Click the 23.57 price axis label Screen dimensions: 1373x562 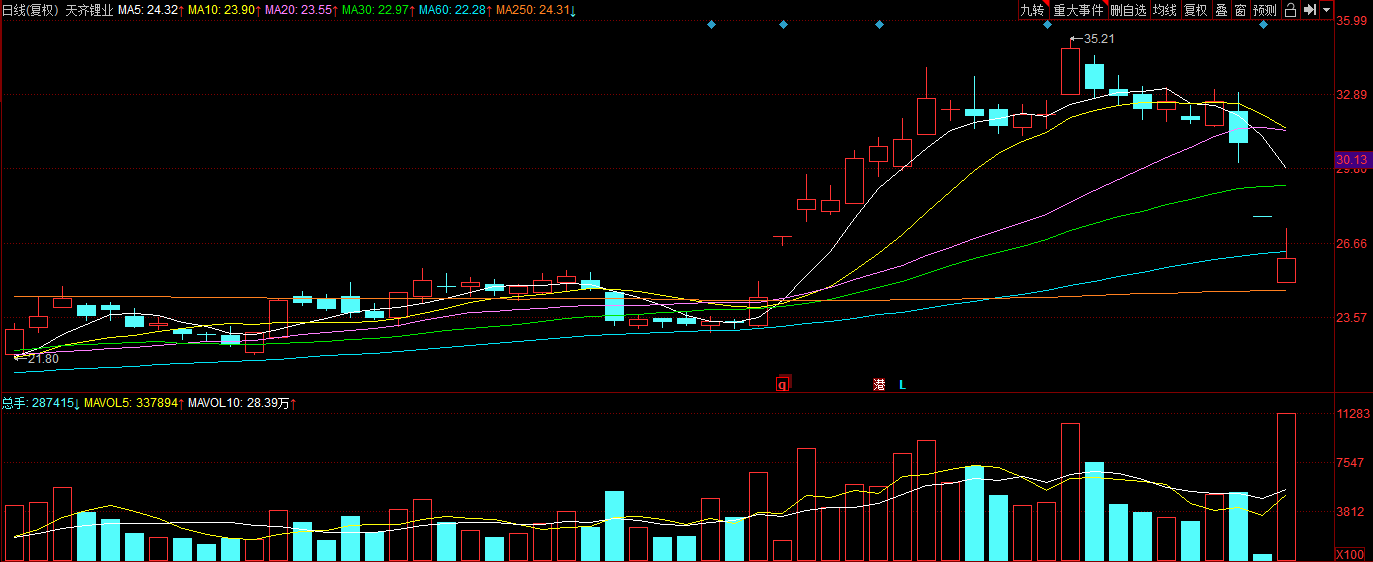point(1352,317)
